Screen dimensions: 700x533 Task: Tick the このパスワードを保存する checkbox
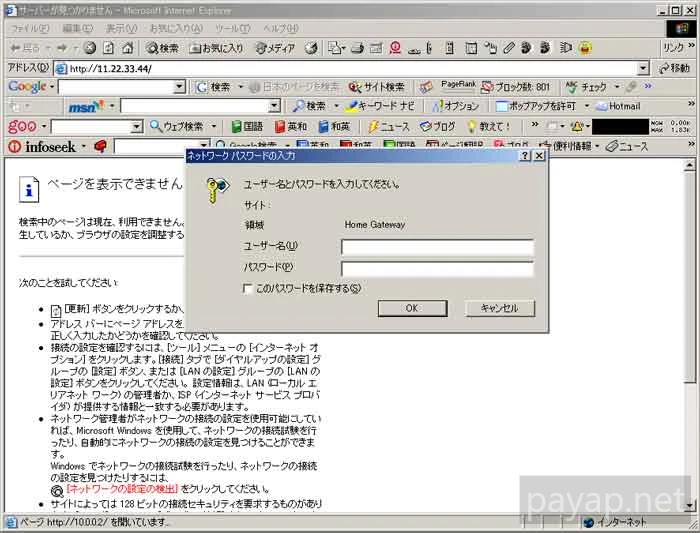(247, 288)
